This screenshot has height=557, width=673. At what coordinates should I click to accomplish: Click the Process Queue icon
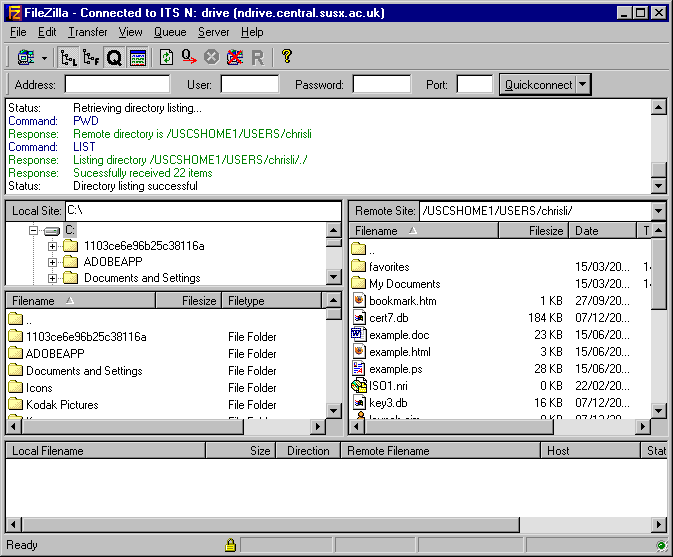[189, 57]
